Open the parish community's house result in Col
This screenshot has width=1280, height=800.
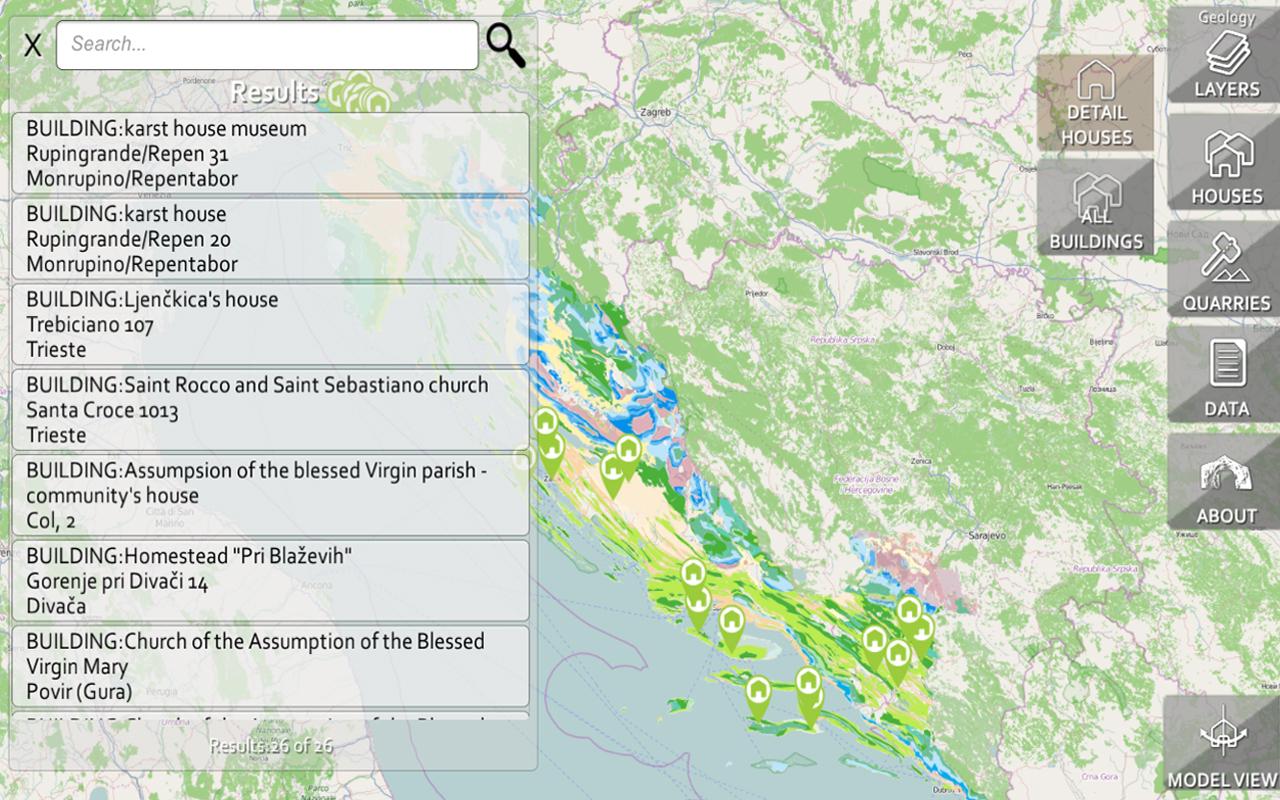click(270, 495)
